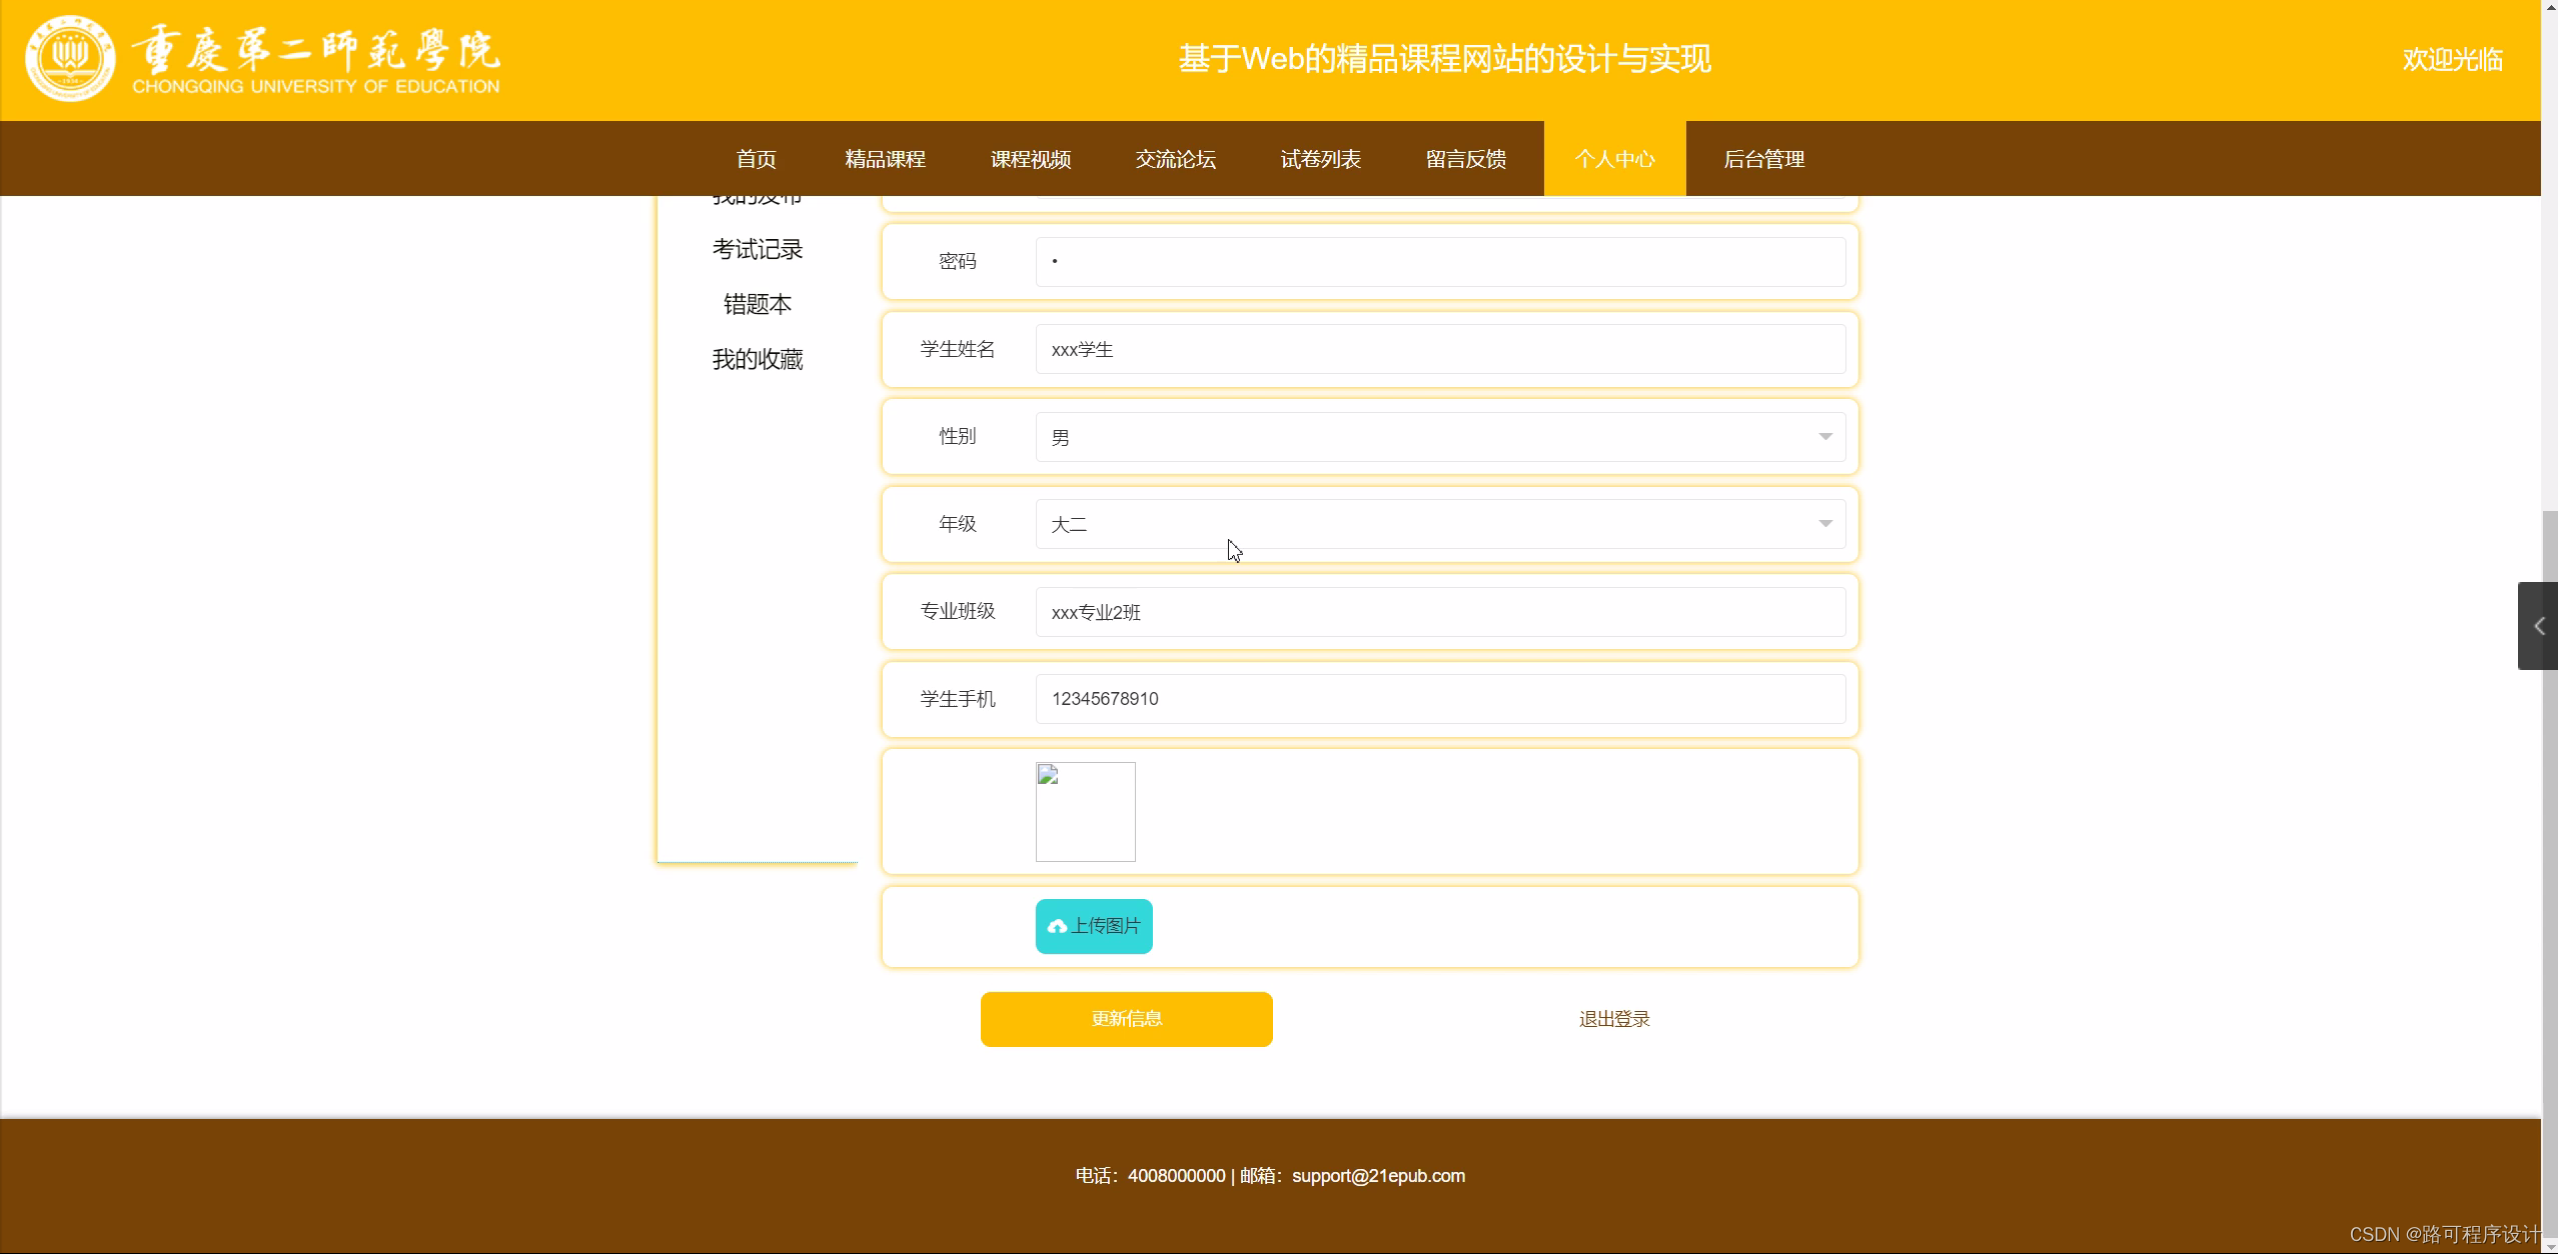Click the 退出登录 link
The height and width of the screenshot is (1254, 2558).
coord(1613,1019)
